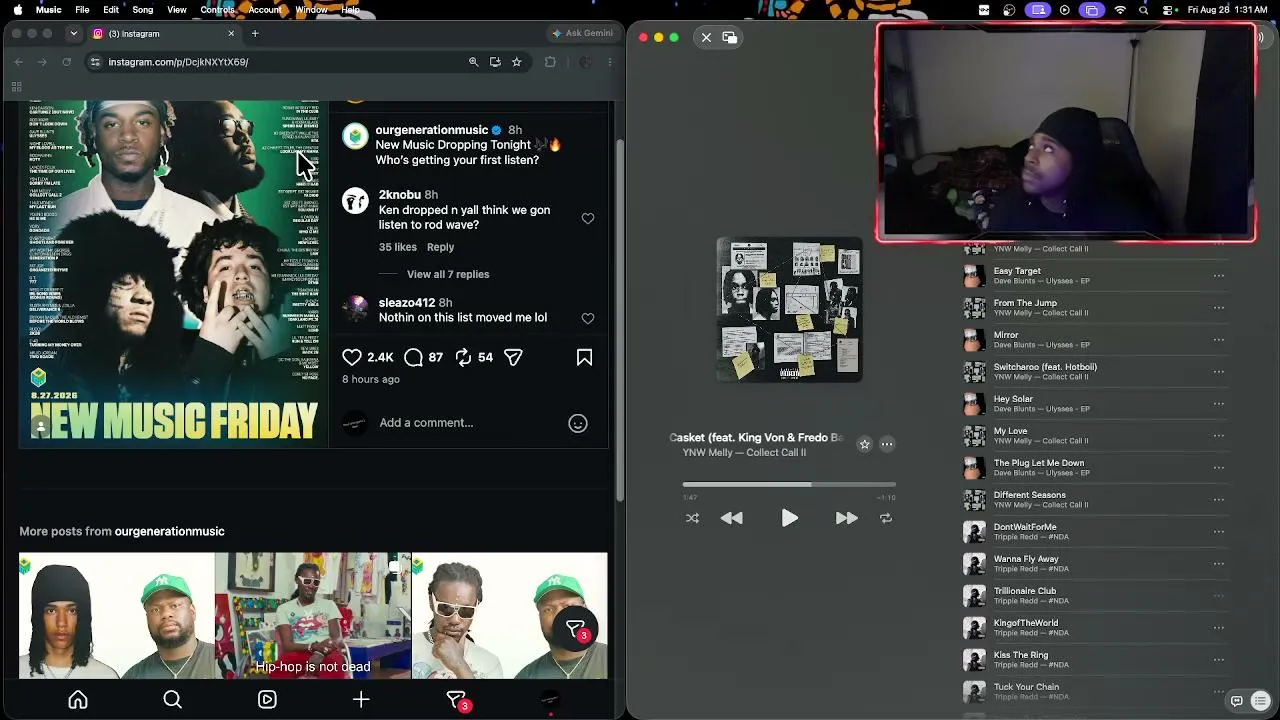Like 2knobu's comment

588,218
